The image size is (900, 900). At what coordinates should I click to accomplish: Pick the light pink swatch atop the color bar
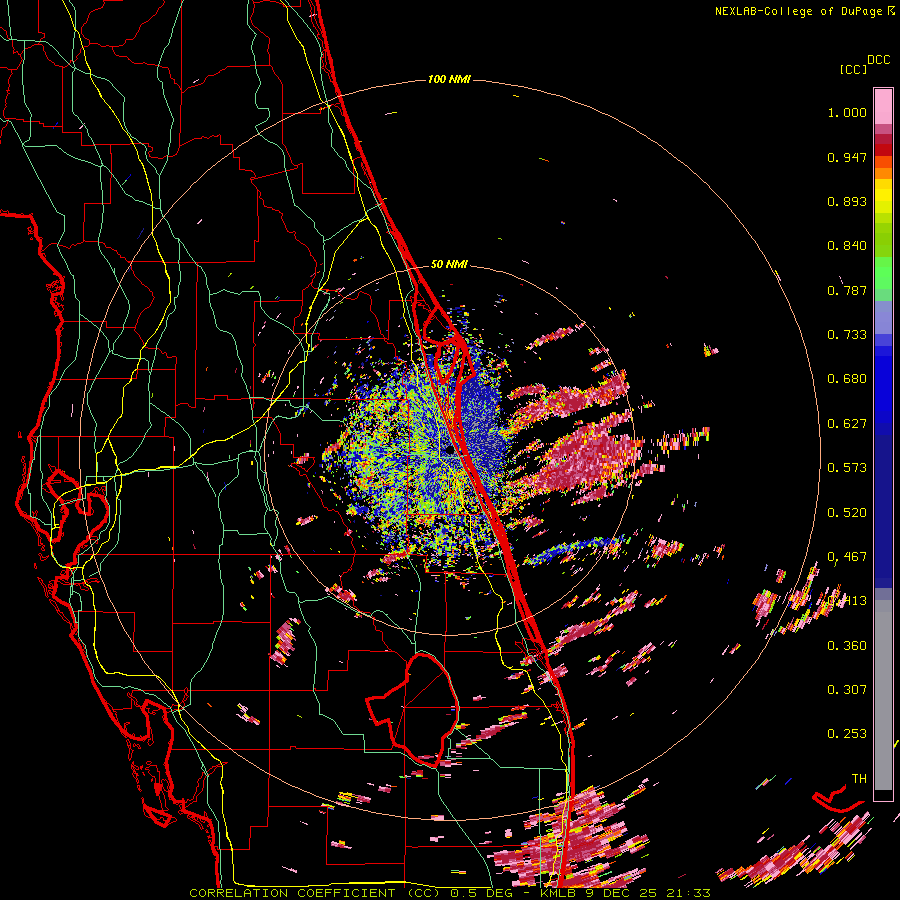[883, 107]
